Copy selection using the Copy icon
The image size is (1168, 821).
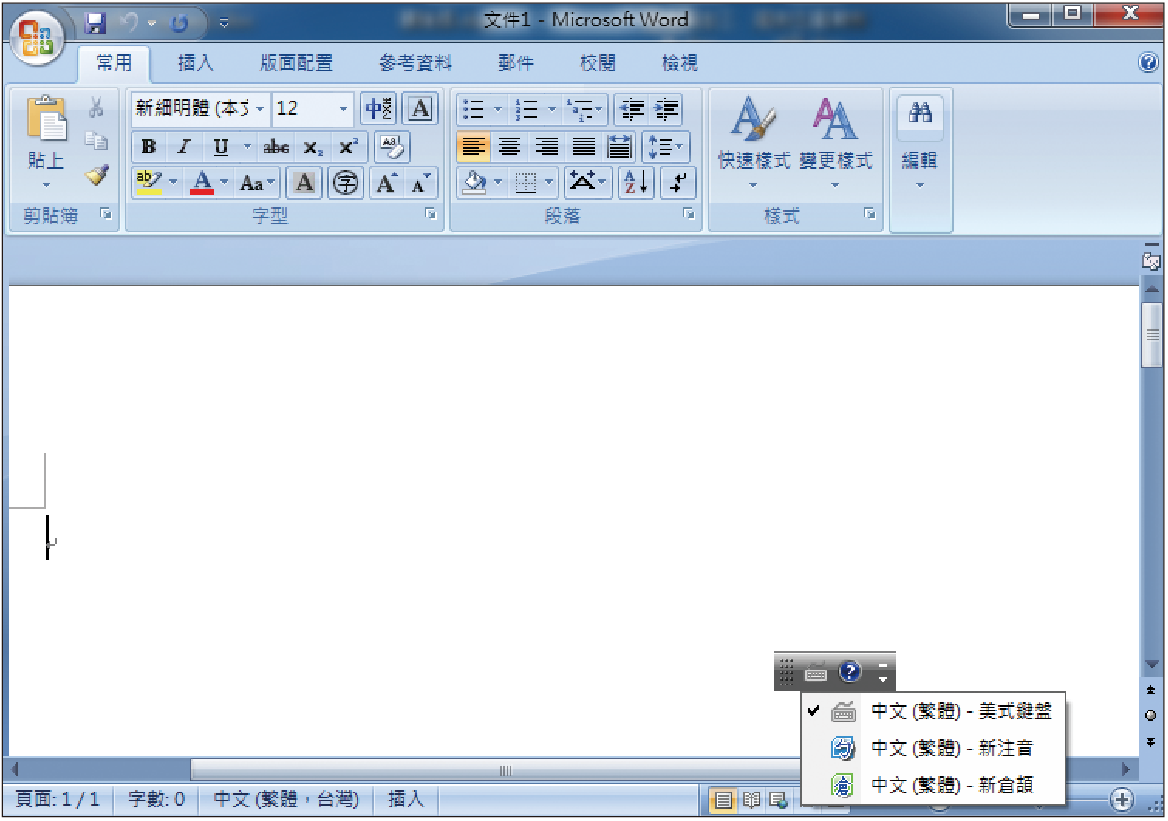[x=96, y=141]
